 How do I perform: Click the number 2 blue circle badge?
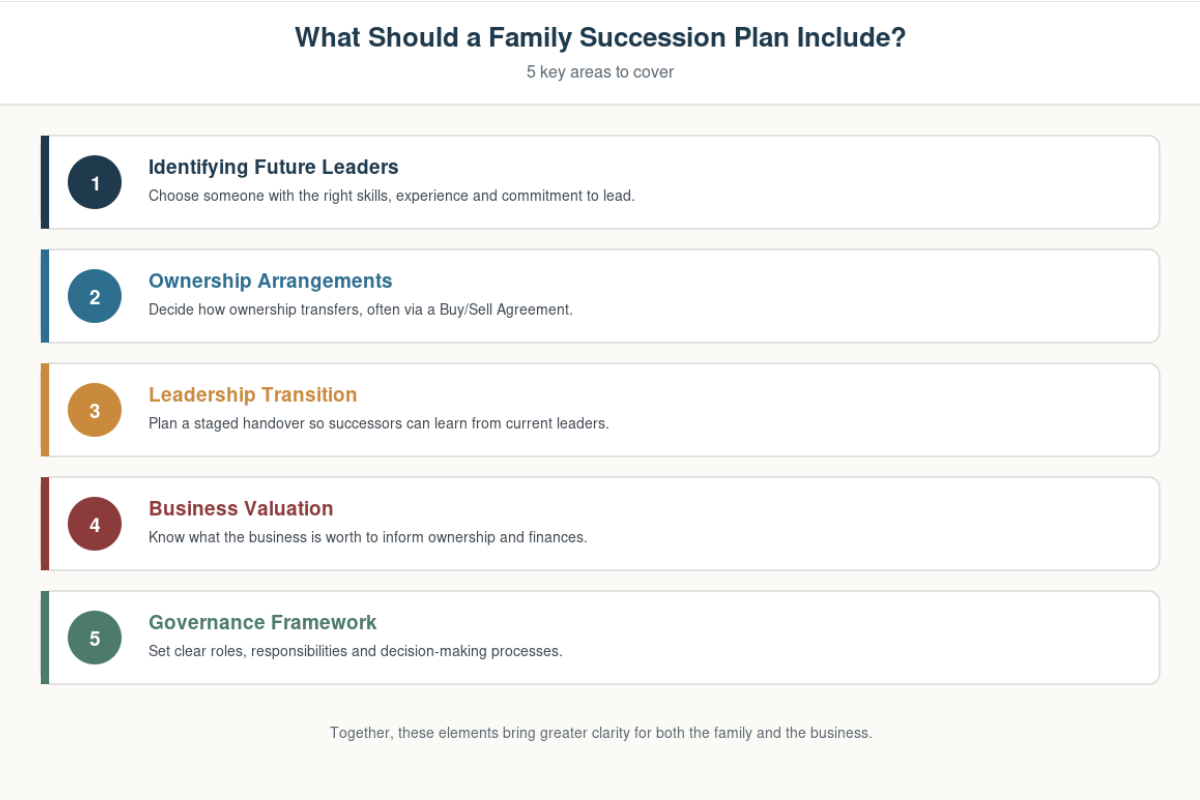click(95, 296)
